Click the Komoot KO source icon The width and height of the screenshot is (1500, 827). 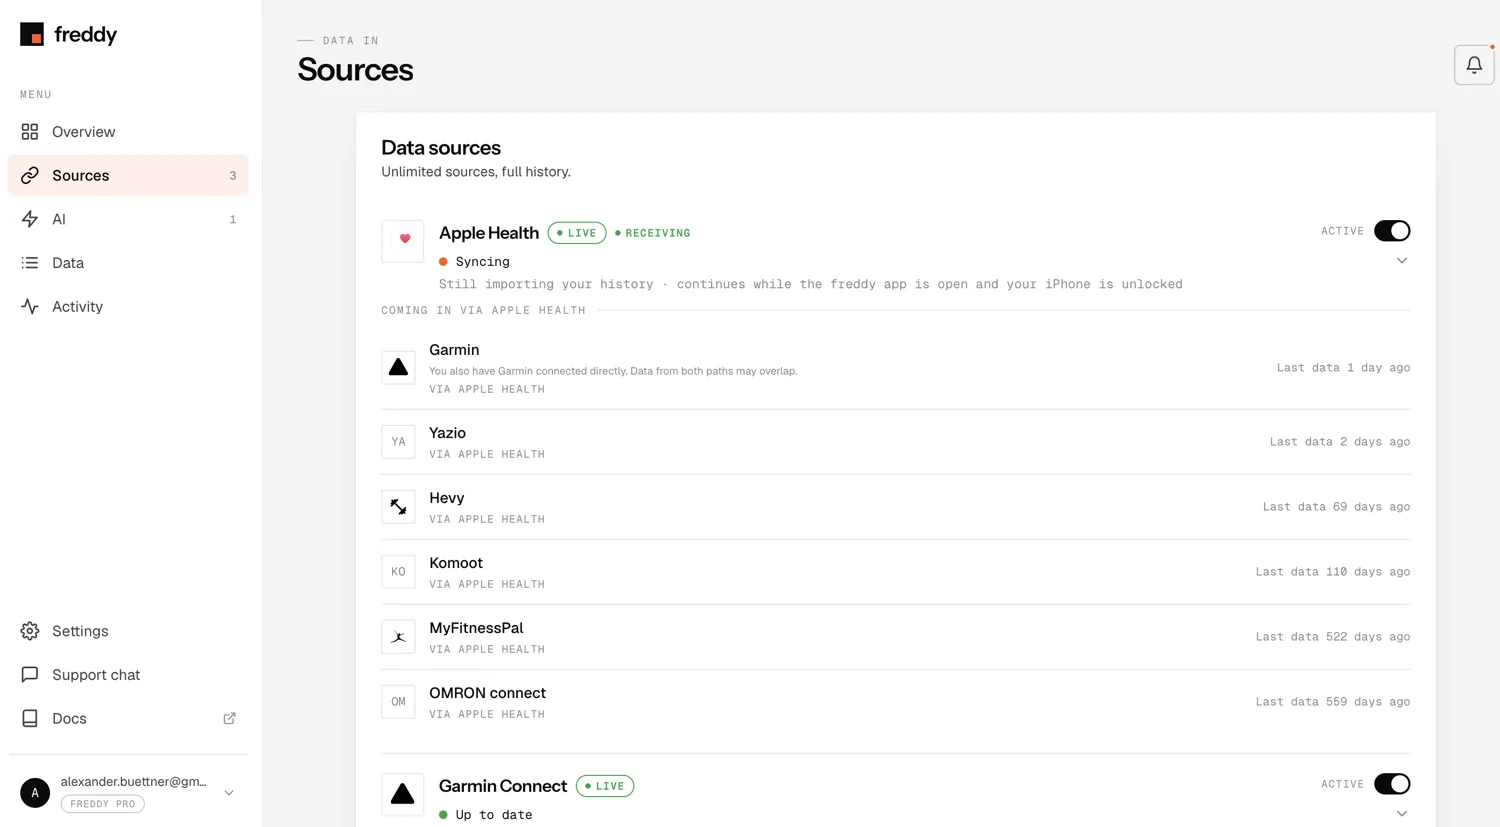(x=398, y=572)
